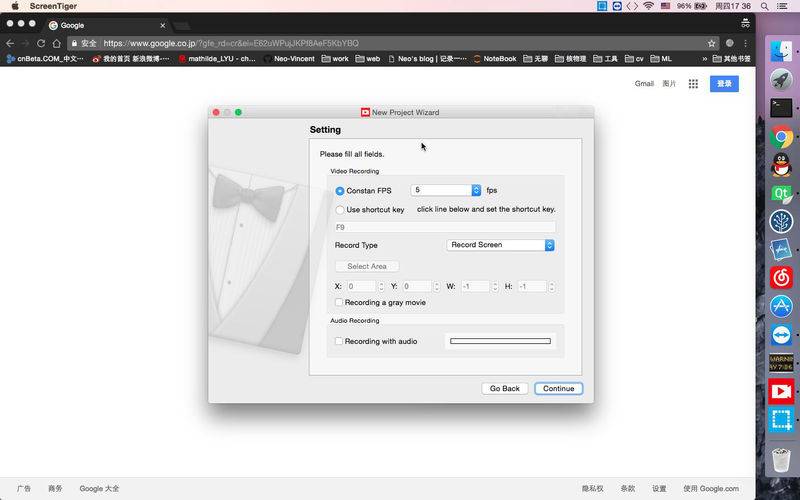
Task: Open Launchpad rocket in the dock
Action: pyautogui.click(x=781, y=79)
